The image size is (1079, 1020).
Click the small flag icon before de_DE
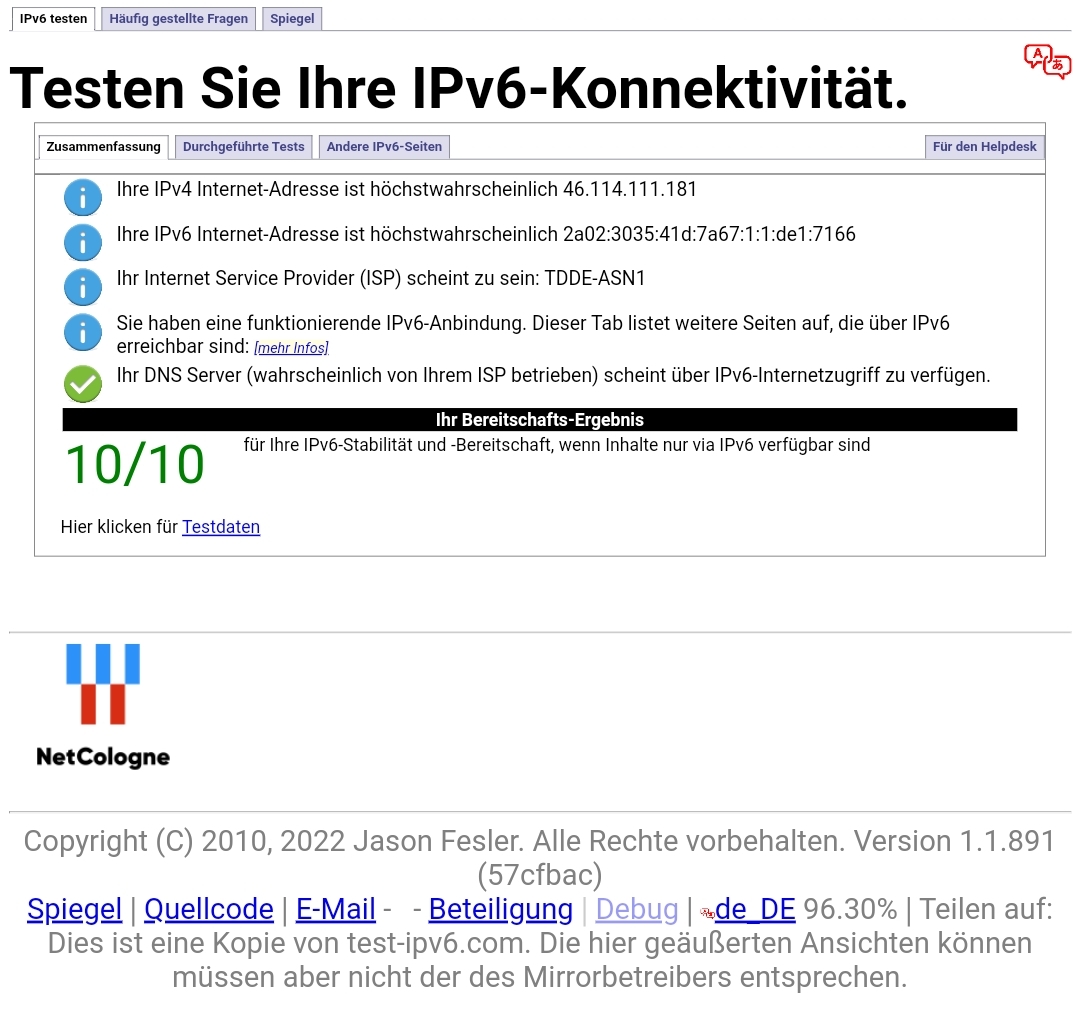coord(707,910)
